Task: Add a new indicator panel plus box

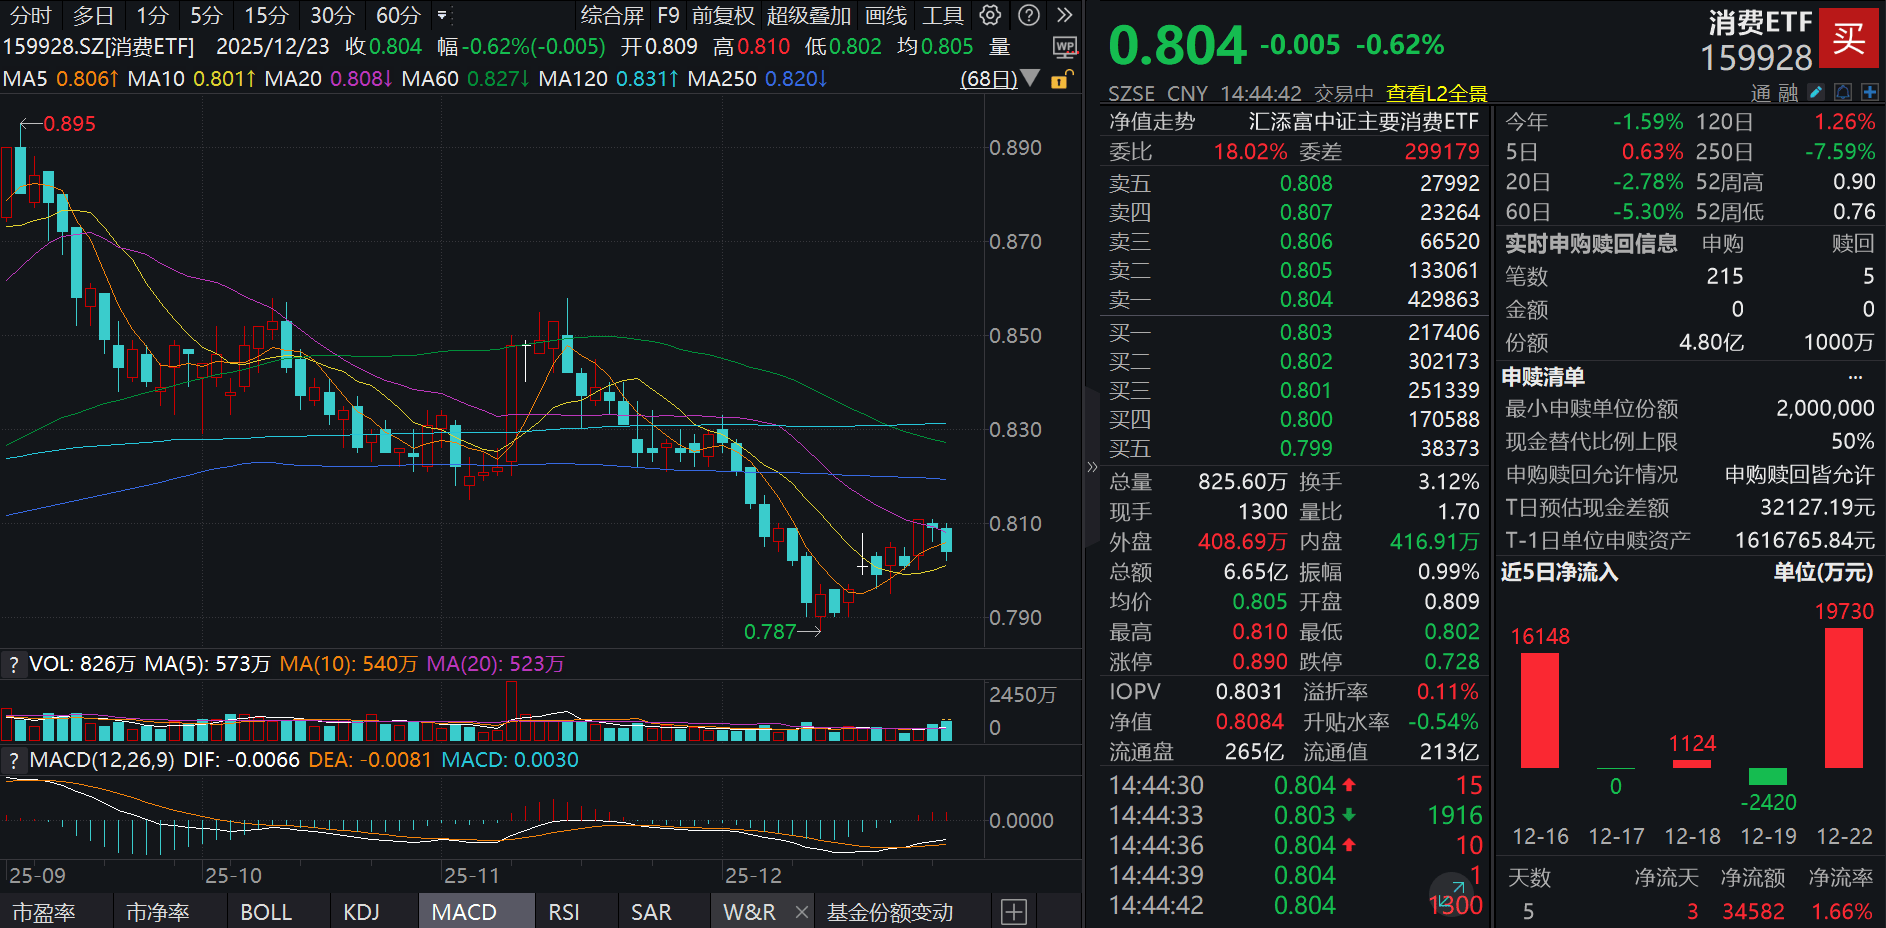Action: pos(1014,912)
